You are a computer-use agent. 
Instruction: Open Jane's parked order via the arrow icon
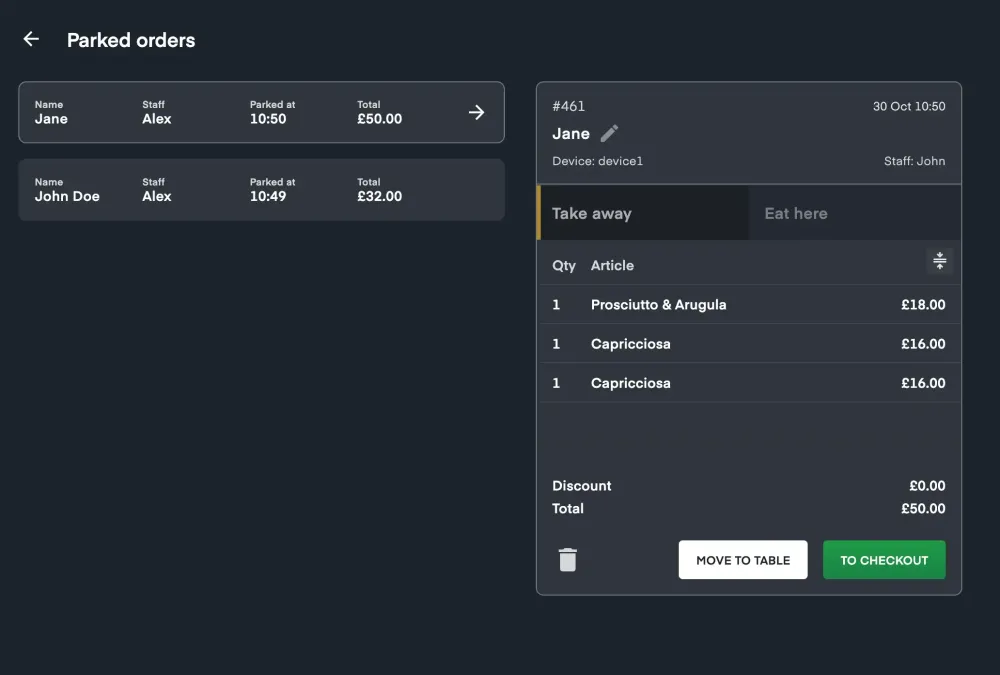[x=477, y=112]
